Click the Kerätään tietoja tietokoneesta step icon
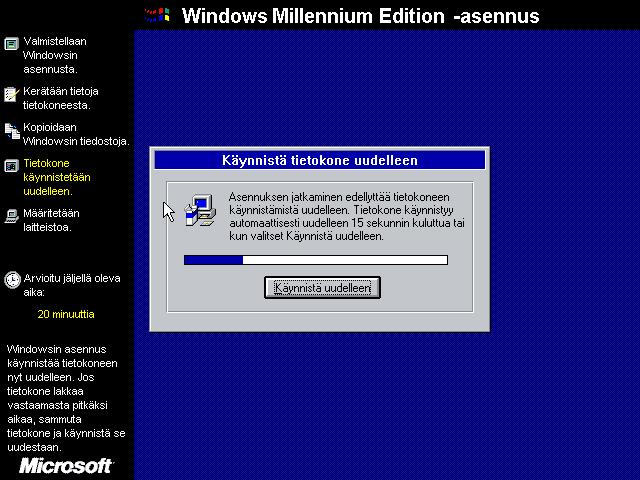Viewport: 640px width, 480px height. 11,94
